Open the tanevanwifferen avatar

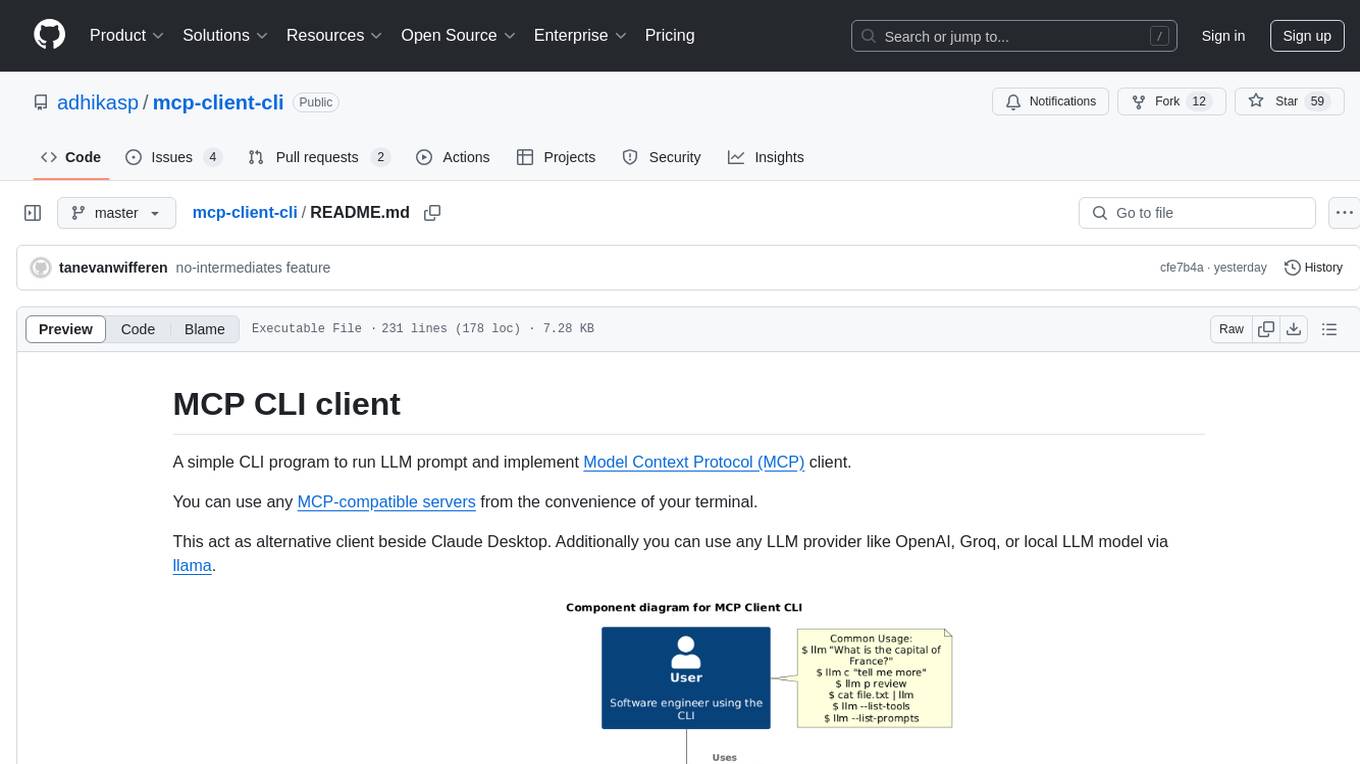tap(41, 268)
